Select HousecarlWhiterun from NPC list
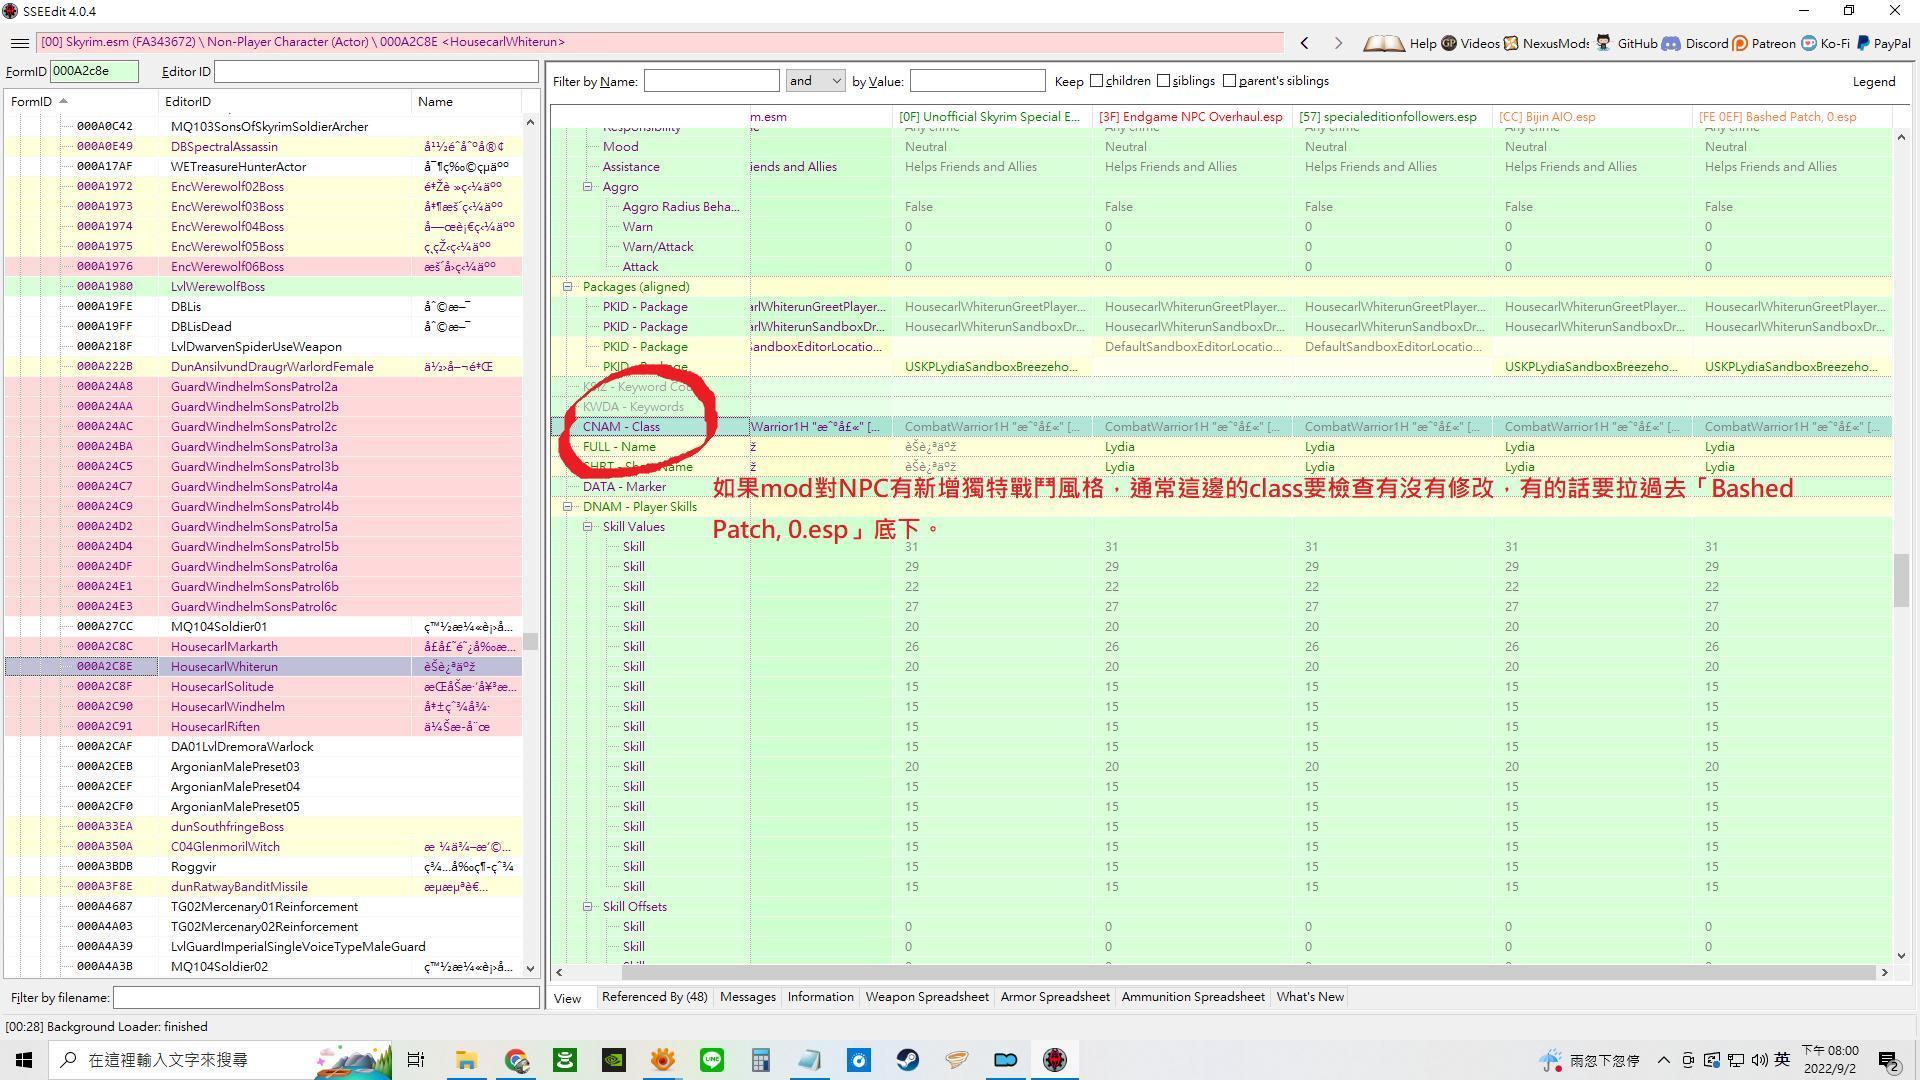The image size is (1920, 1080). (223, 666)
